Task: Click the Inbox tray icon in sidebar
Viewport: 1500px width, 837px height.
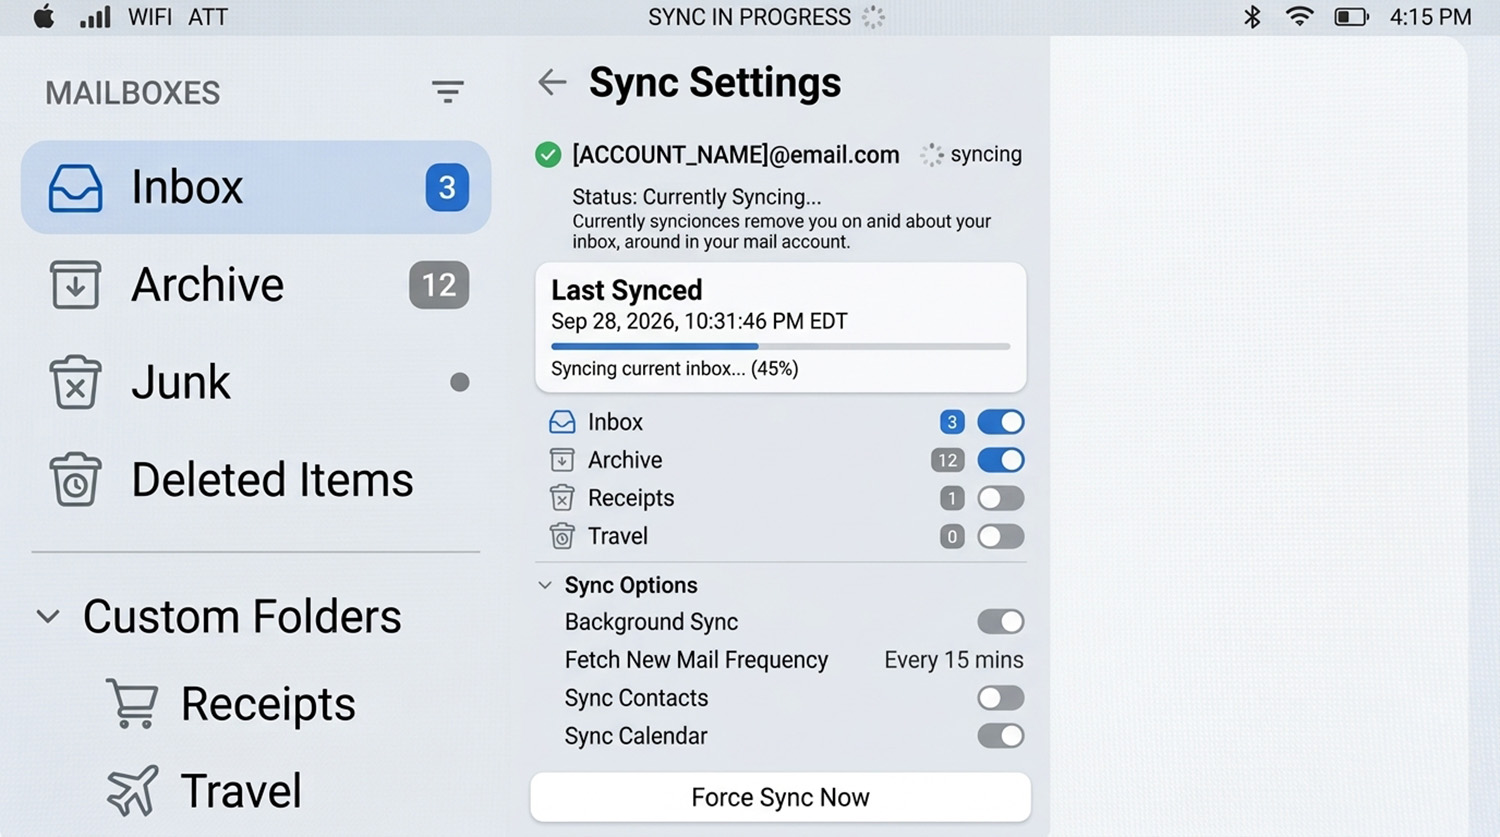Action: coord(75,188)
